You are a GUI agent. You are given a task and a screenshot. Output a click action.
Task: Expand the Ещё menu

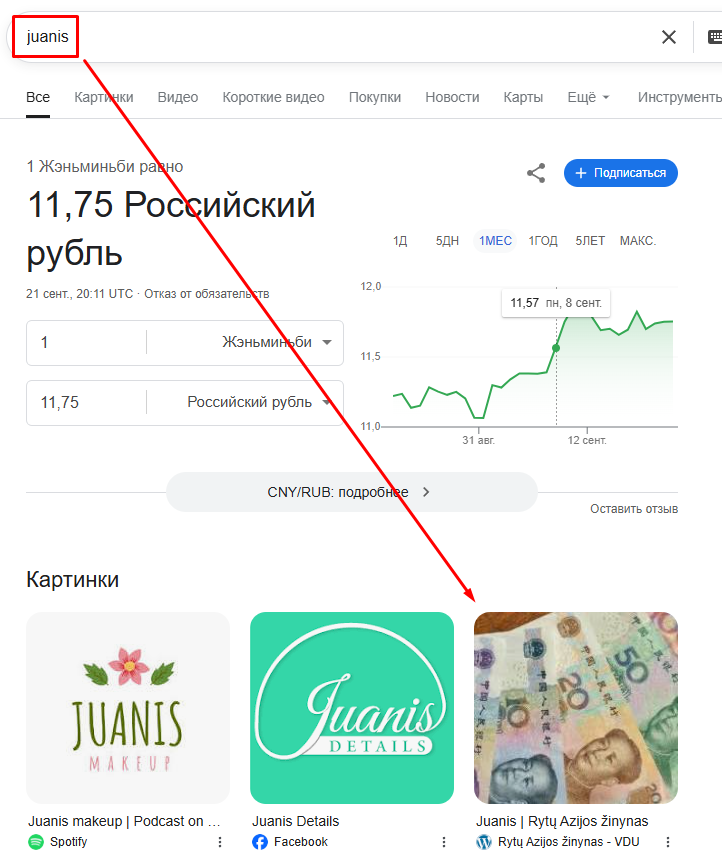click(x=588, y=97)
